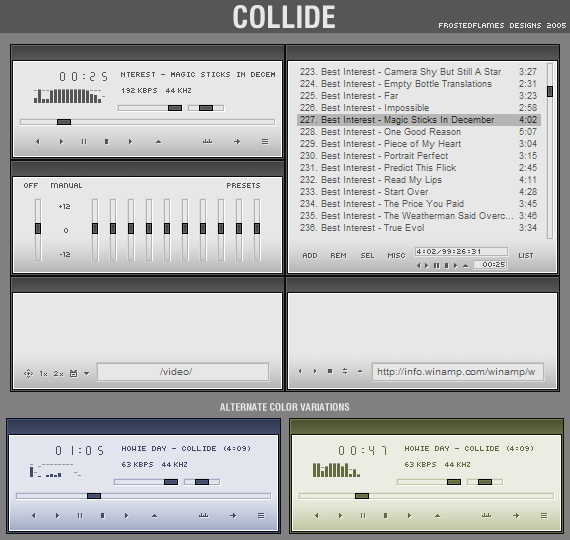570x540 pixels.
Task: Click the shuffle arrow icon in main player
Action: click(x=237, y=142)
